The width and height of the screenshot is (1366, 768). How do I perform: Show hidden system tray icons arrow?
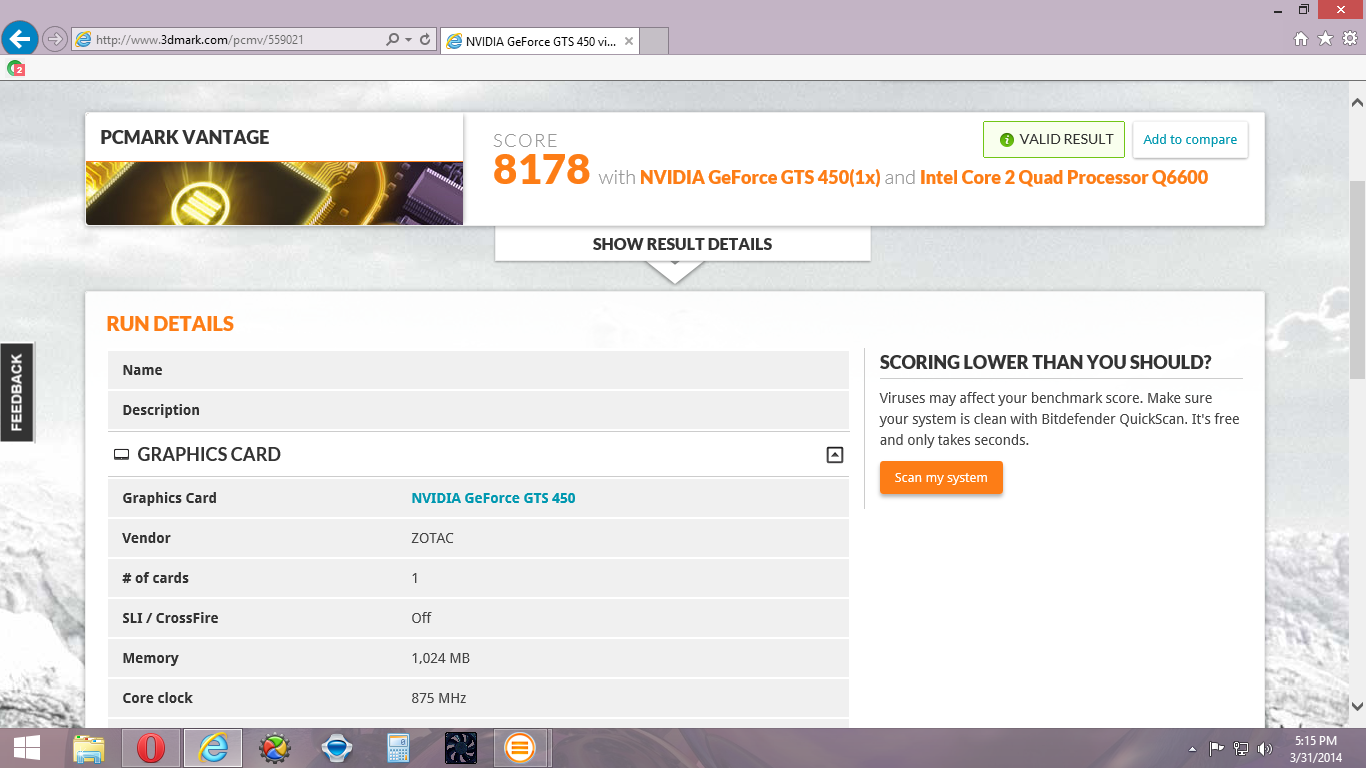pos(1192,749)
